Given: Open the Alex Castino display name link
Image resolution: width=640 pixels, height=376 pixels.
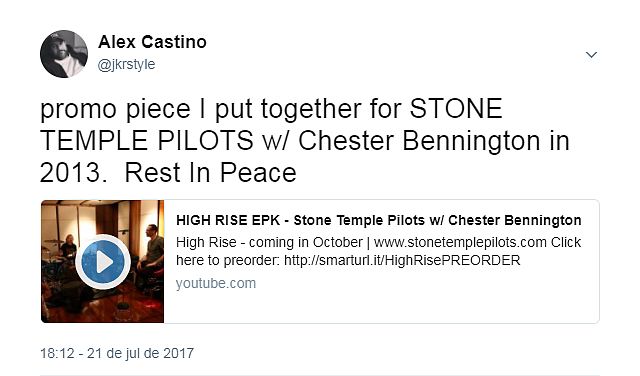Looking at the screenshot, I should [x=152, y=42].
